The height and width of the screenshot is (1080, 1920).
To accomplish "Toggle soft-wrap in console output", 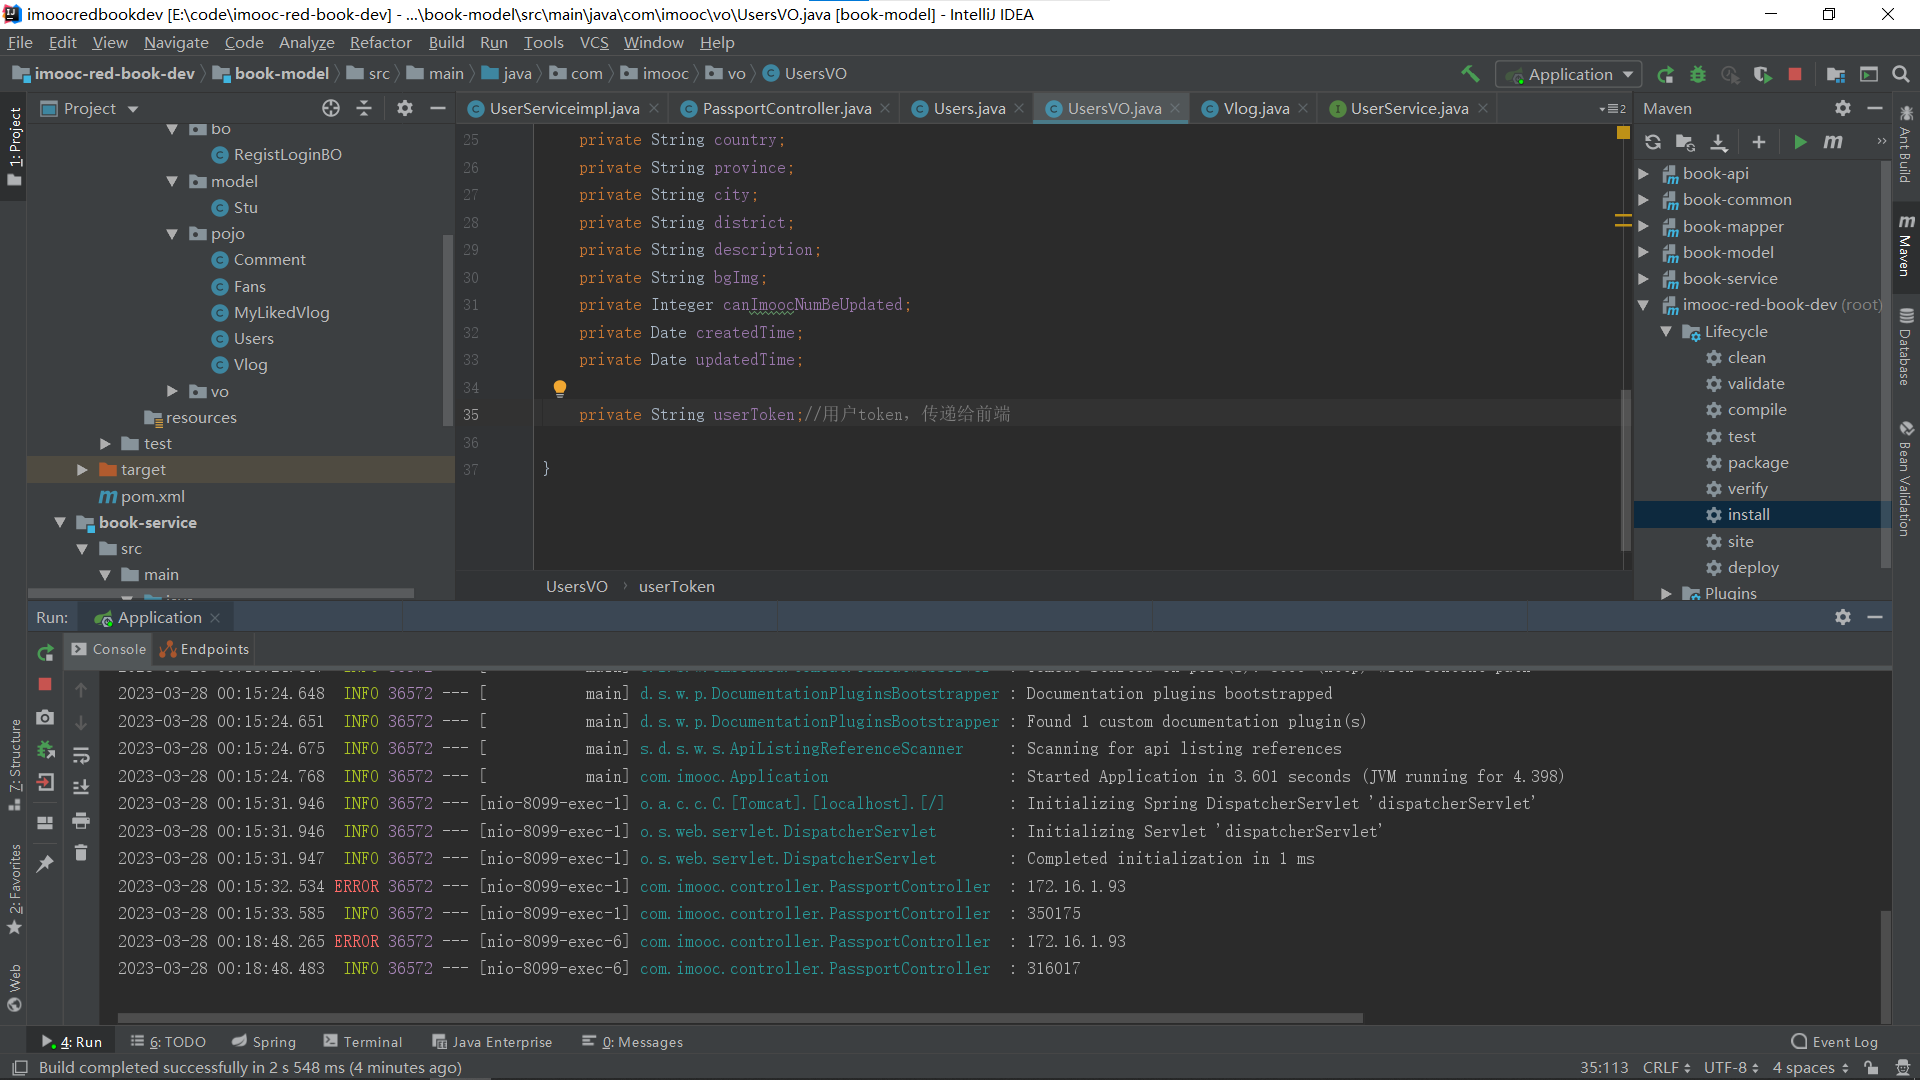I will pos(81,755).
